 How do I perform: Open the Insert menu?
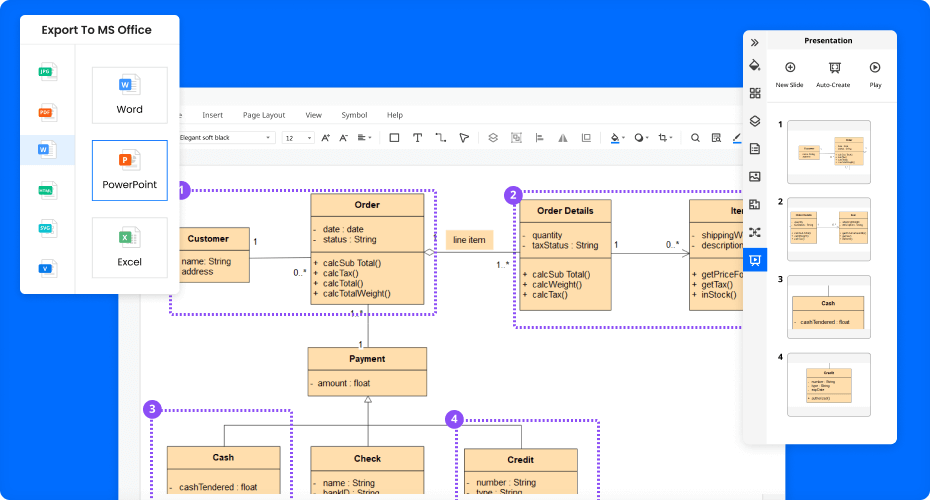pos(212,115)
